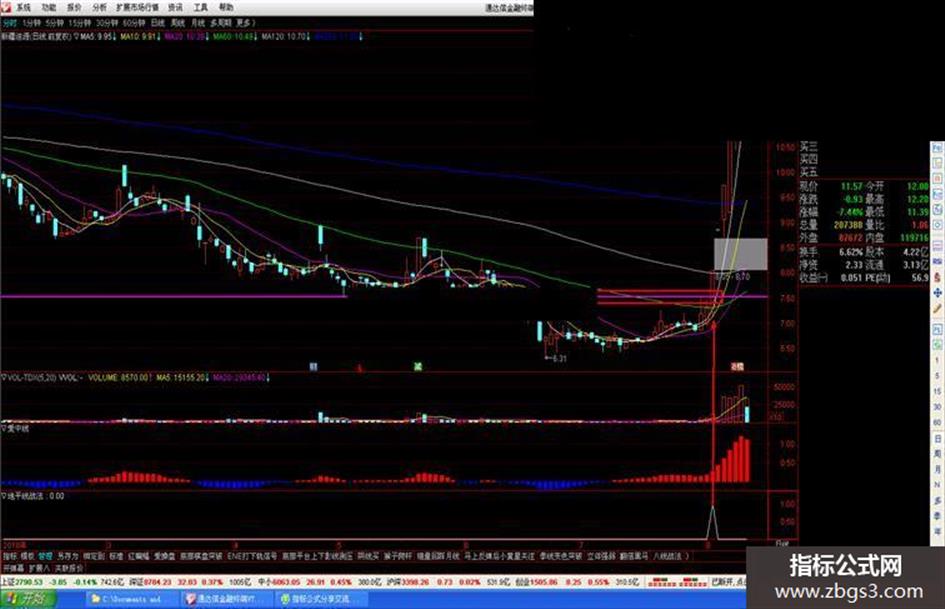Select the pencil drawing tool icon
The image size is (945, 609).
click(937, 309)
